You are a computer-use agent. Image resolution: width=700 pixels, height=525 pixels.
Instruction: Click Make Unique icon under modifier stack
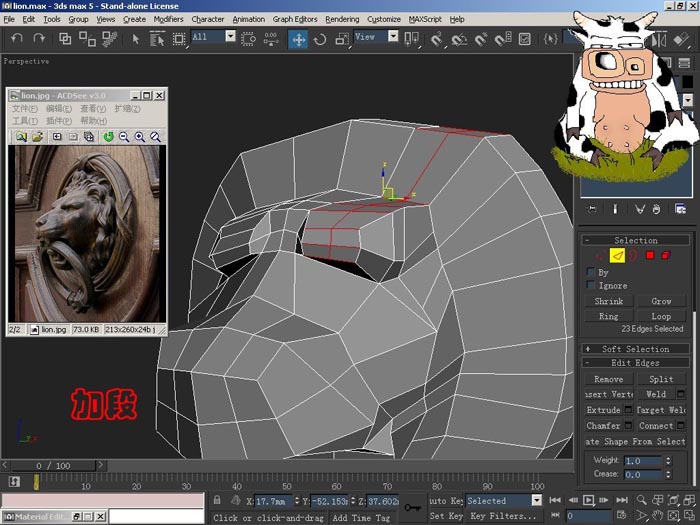coord(640,209)
